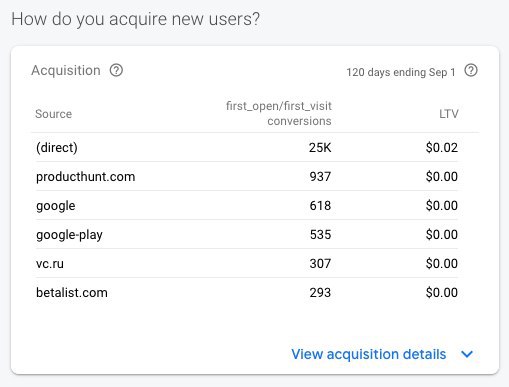Select the betalist.com source row
Viewport: 509px width, 387px height.
[x=247, y=292]
